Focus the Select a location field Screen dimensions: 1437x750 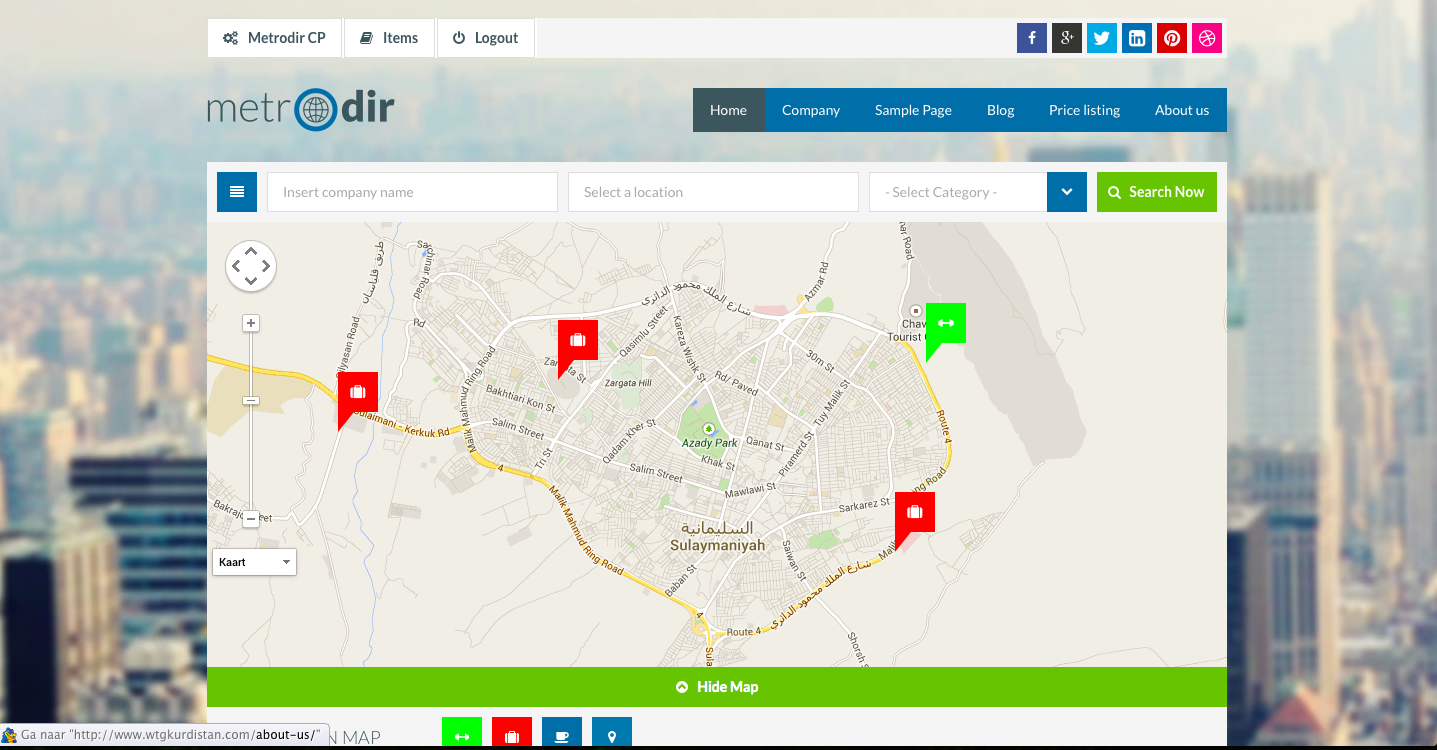[x=713, y=192]
